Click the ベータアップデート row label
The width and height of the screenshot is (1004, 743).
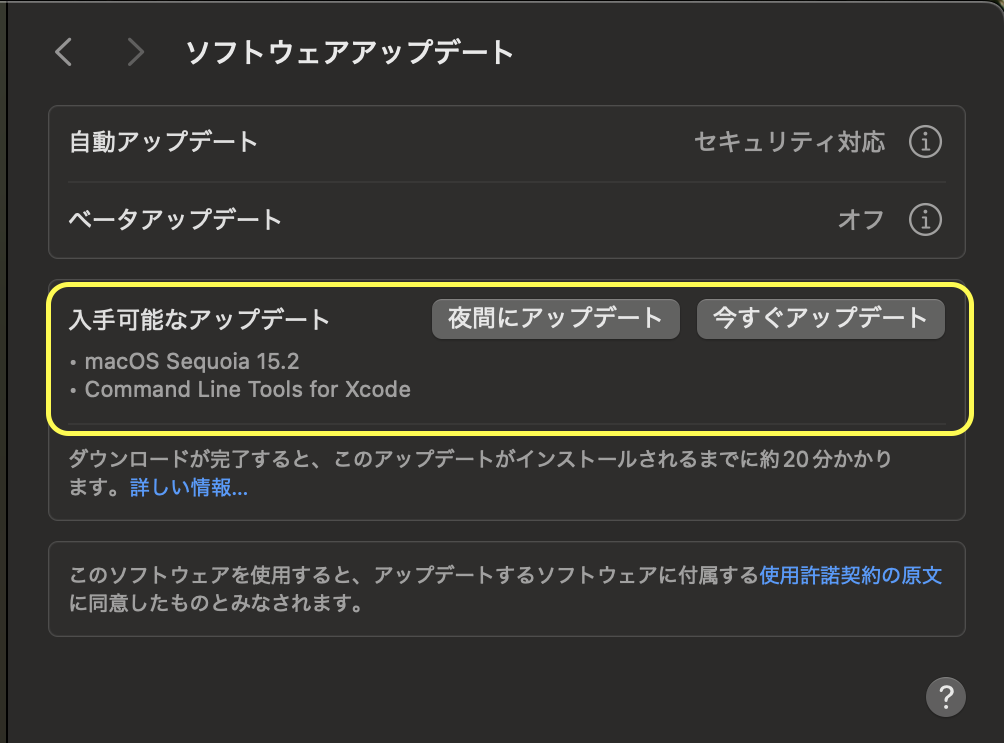(x=175, y=219)
